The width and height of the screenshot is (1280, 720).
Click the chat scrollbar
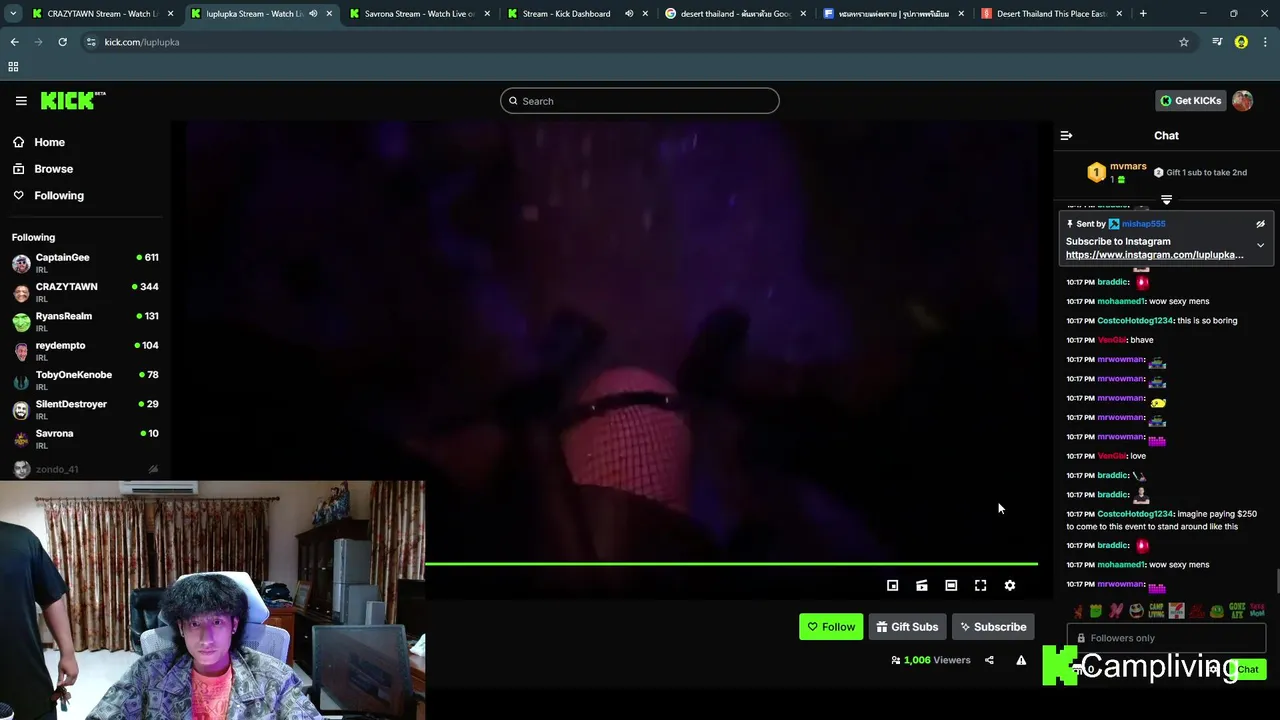(x=1276, y=580)
